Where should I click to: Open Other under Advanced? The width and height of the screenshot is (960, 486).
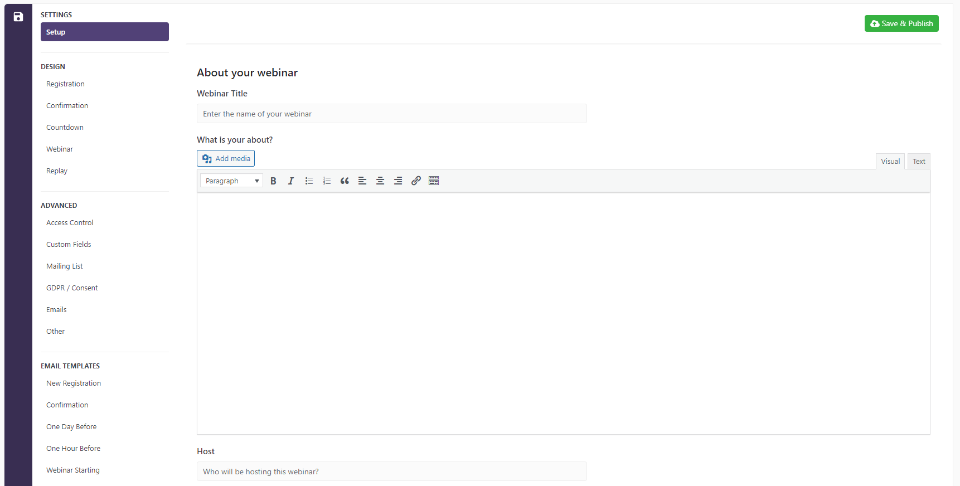pyautogui.click(x=56, y=331)
